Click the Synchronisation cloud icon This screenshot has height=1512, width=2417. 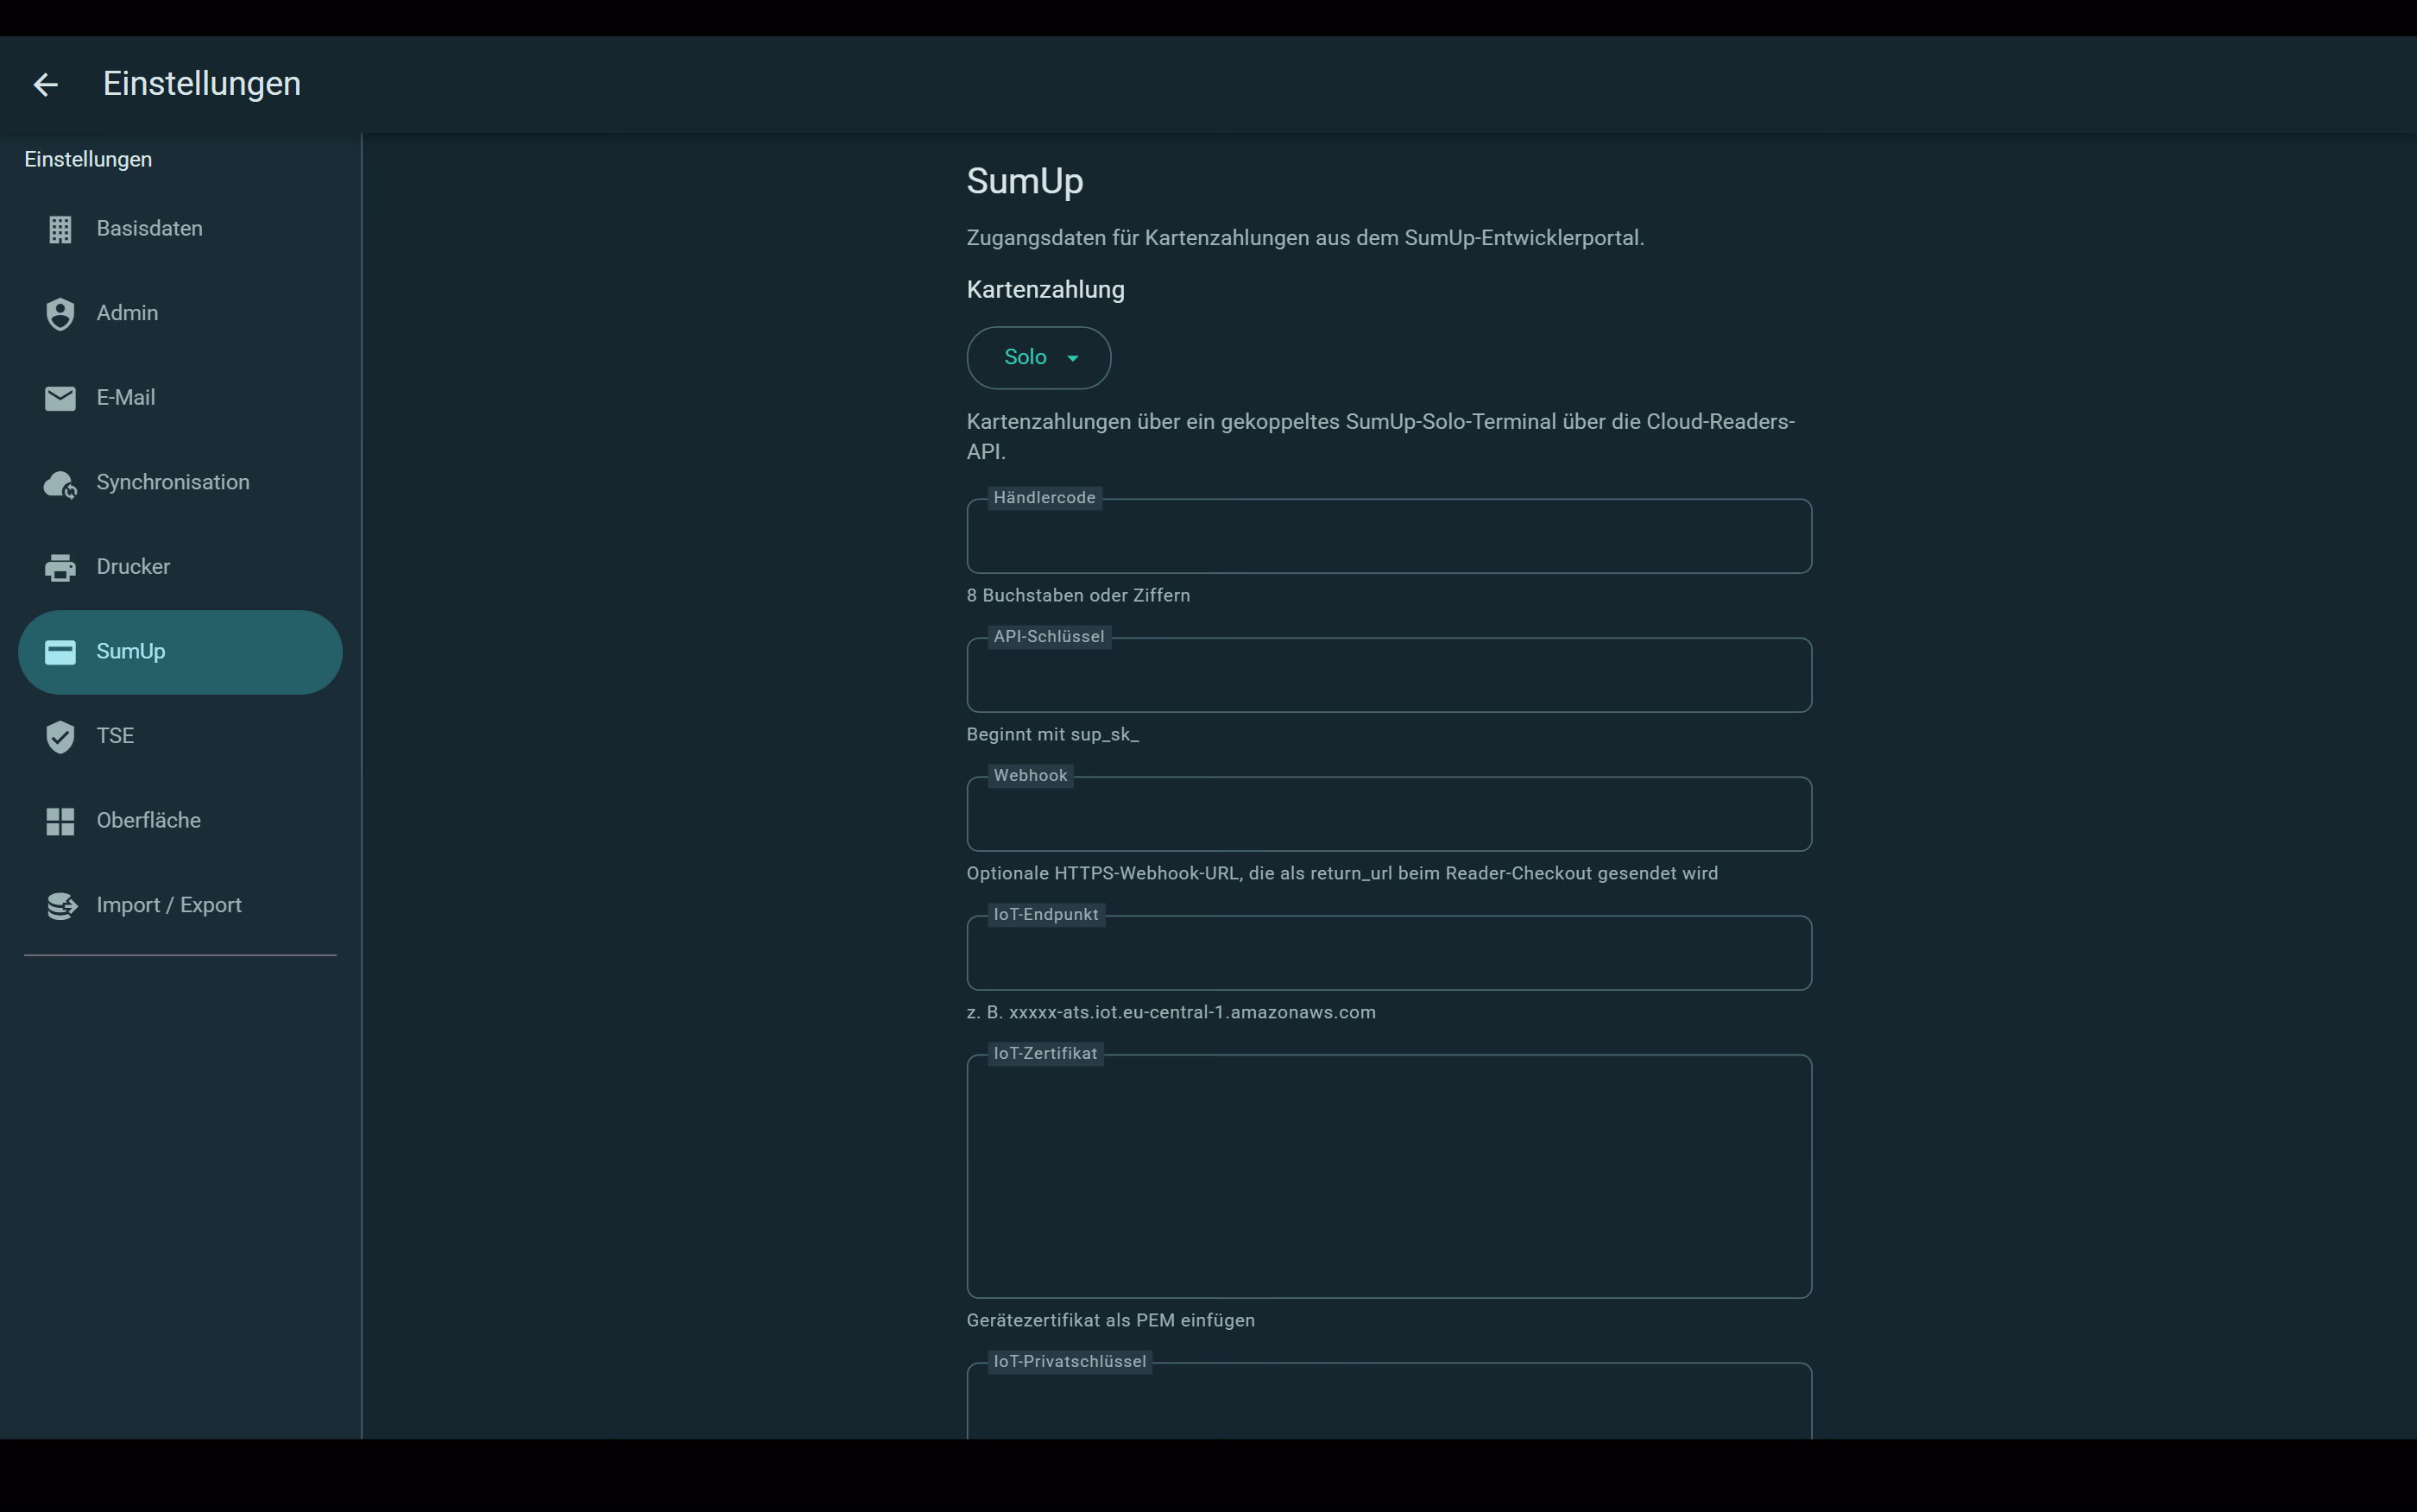pos(60,484)
